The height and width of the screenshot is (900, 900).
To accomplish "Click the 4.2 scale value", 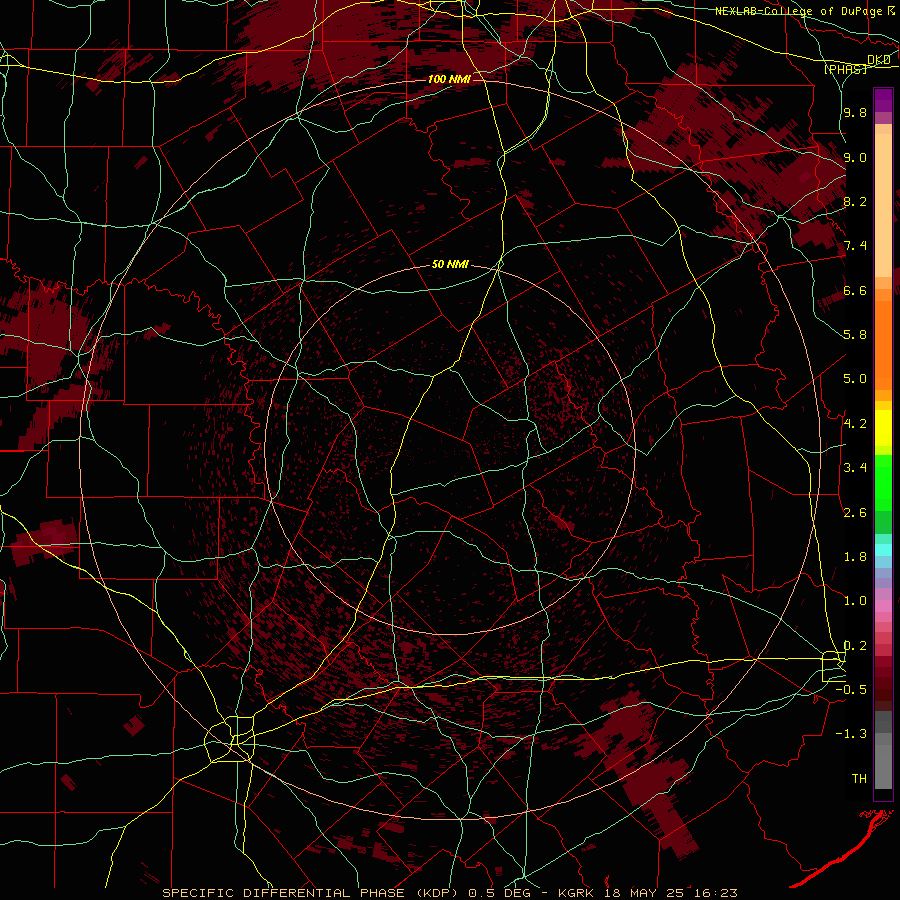I will tap(855, 423).
